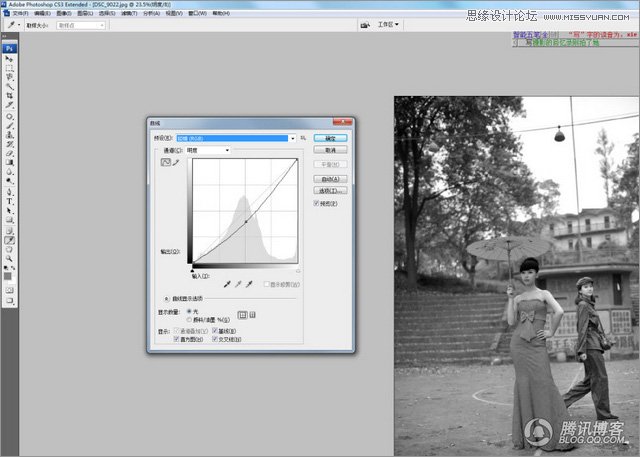640x457 pixels.
Task: Click Cancel (取消) in Curves dialog
Action: coord(330,150)
